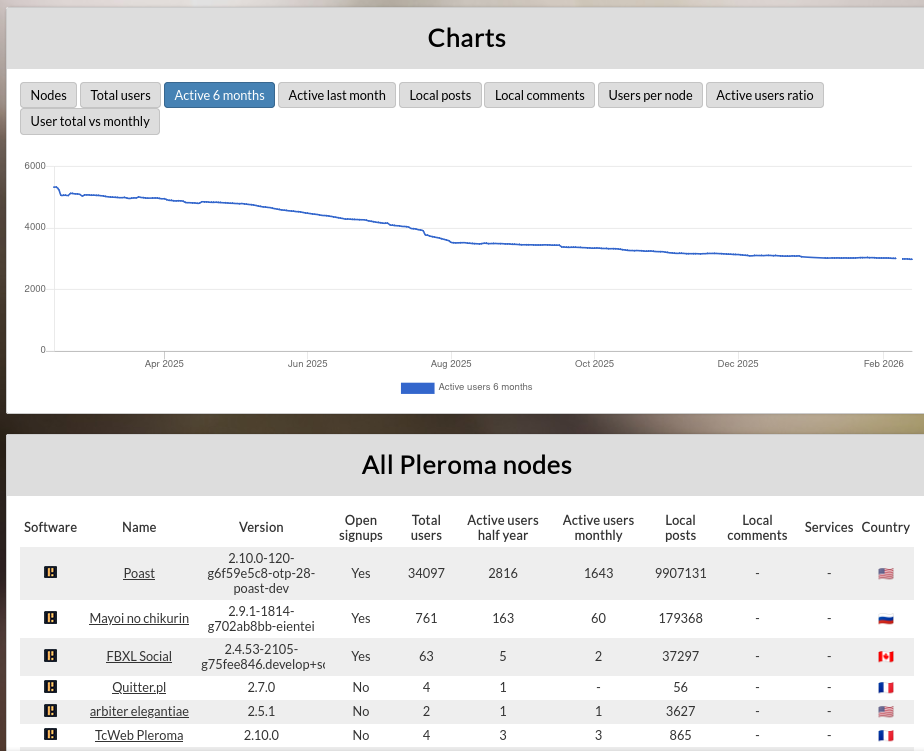924x751 pixels.
Task: Open the User total vs monthly chart
Action: (x=90, y=121)
